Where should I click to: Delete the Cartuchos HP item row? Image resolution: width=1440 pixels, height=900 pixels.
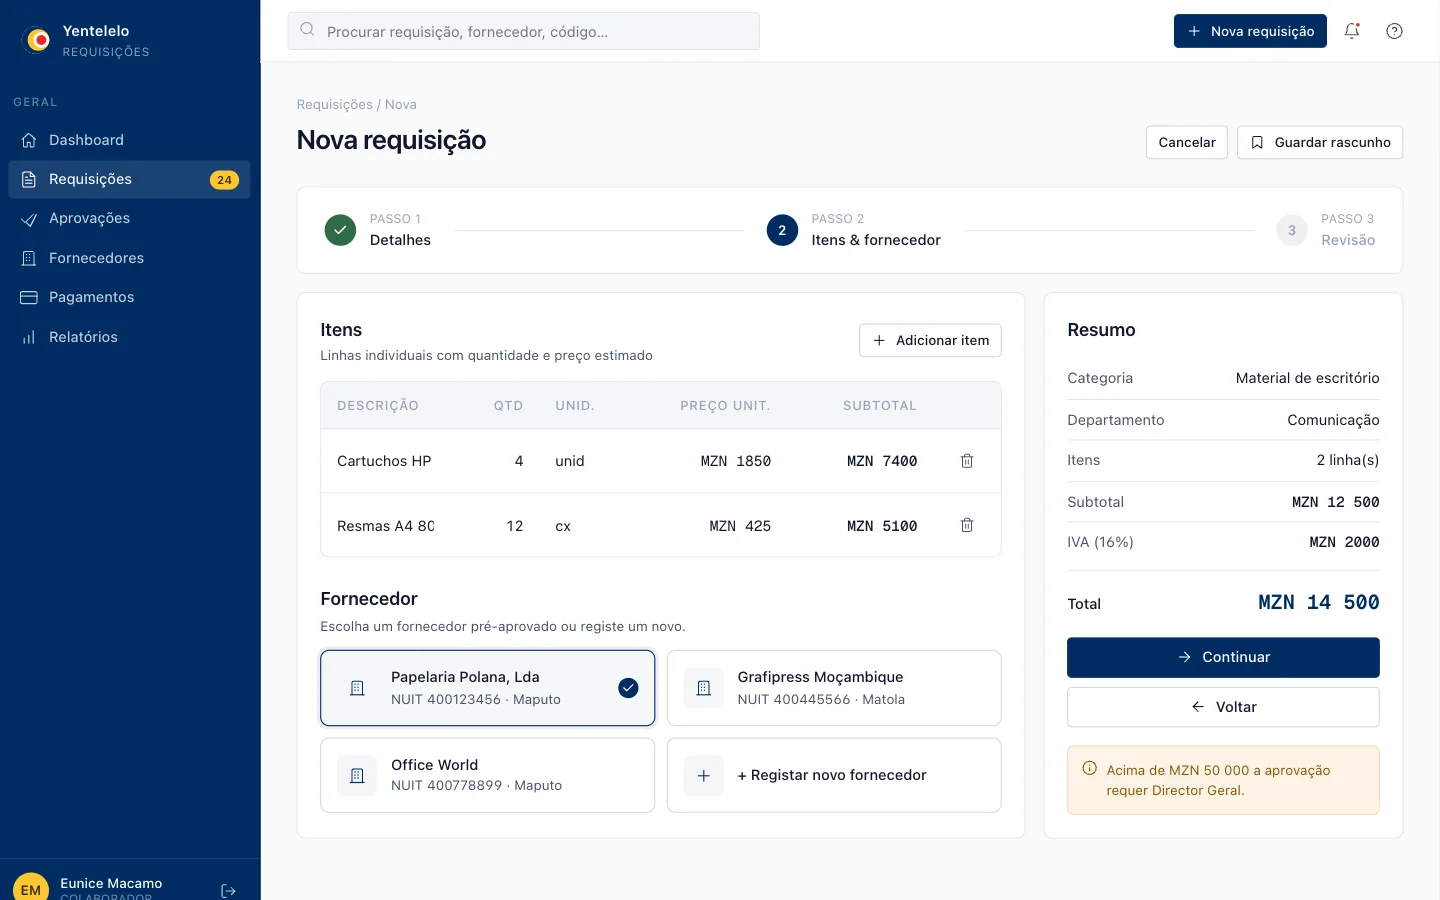(967, 461)
